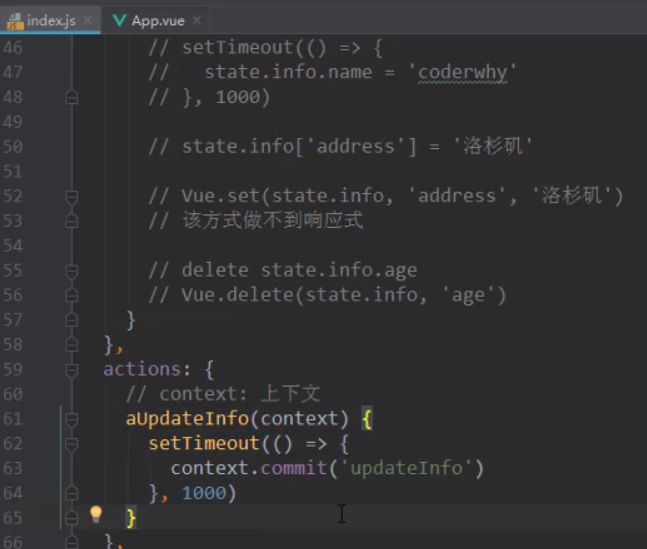This screenshot has width=647, height=549.
Task: Click line number 61 in gutter
Action: pos(12,419)
